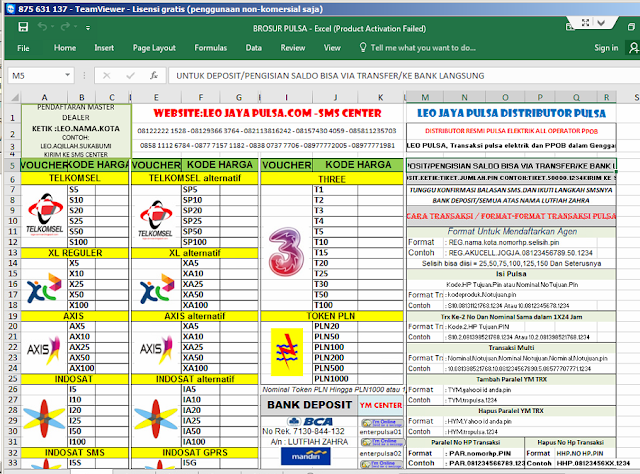
Task: Select cell with code XA100 under XL alternatif
Action: pyautogui.click(x=200, y=305)
